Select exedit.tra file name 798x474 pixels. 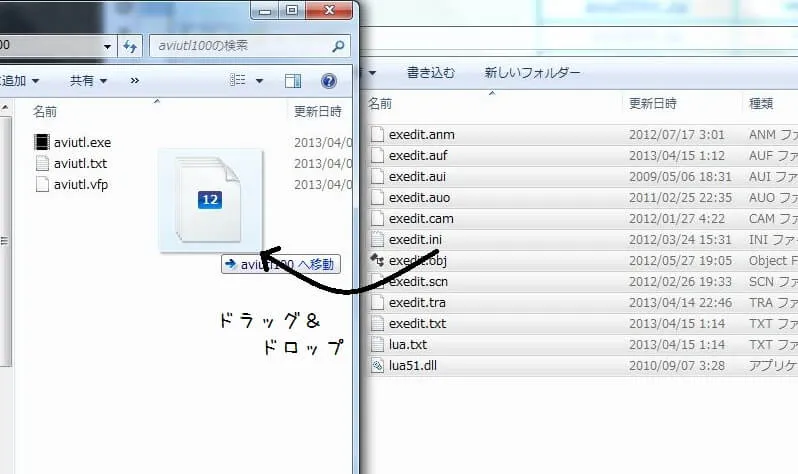417,302
